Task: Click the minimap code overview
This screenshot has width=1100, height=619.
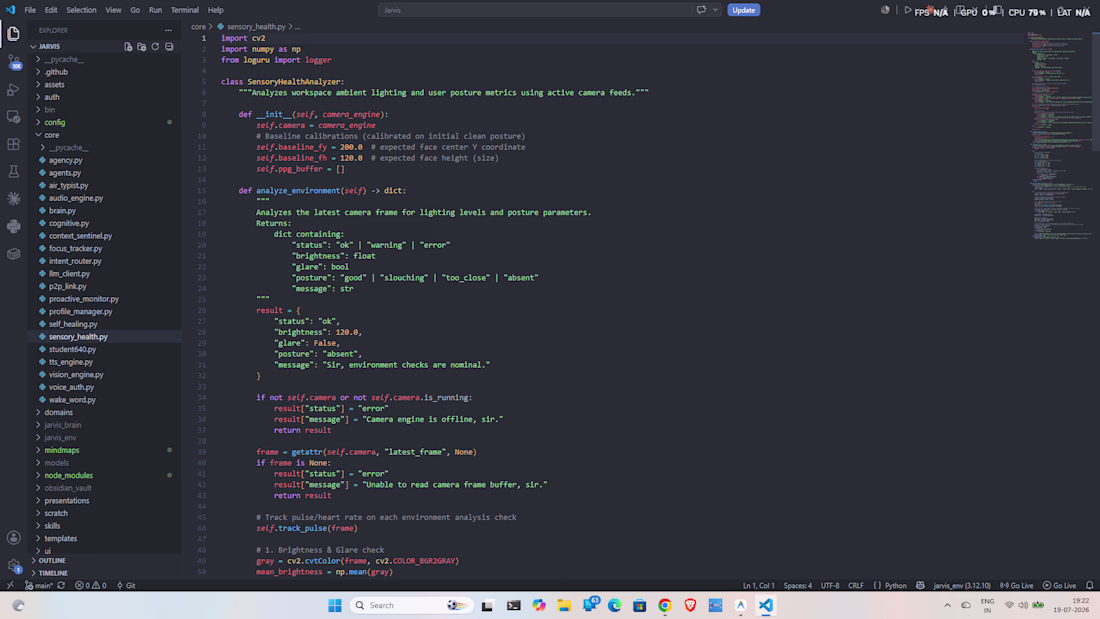Action: pyautogui.click(x=1059, y=137)
